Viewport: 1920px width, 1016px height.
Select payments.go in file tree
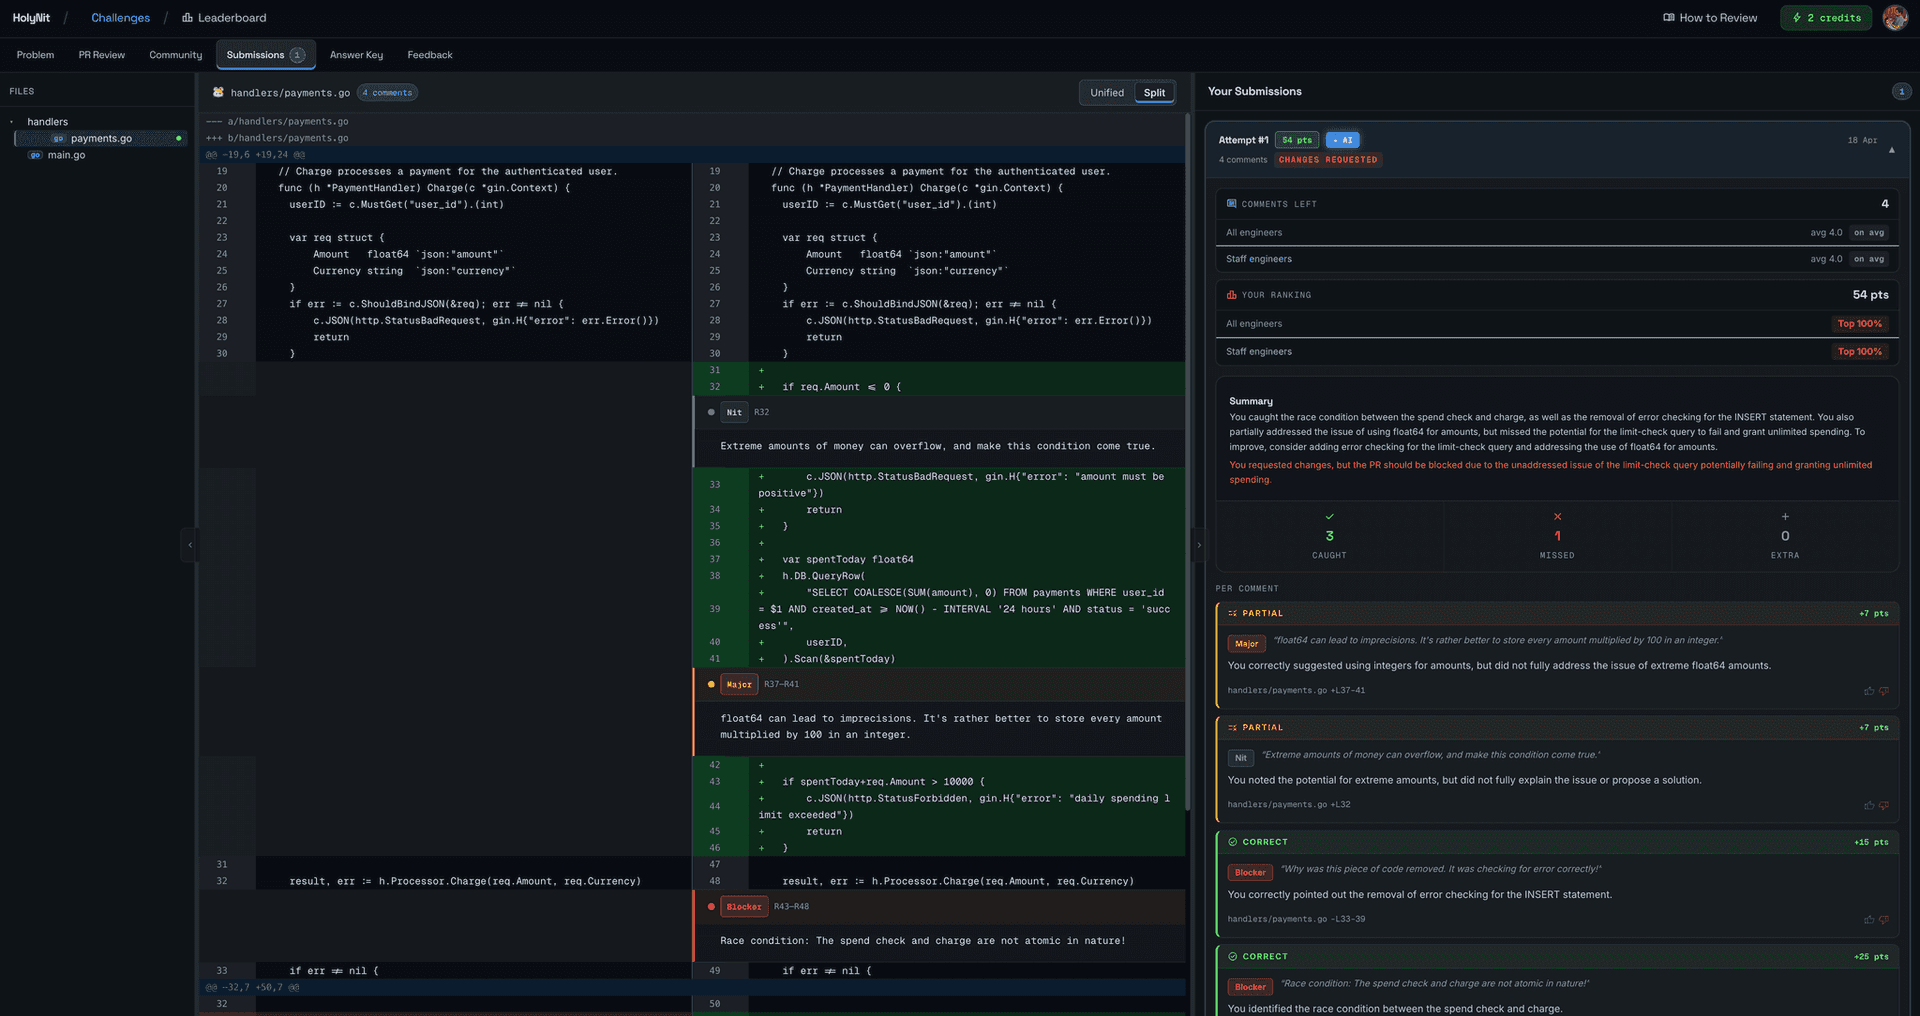coord(101,138)
